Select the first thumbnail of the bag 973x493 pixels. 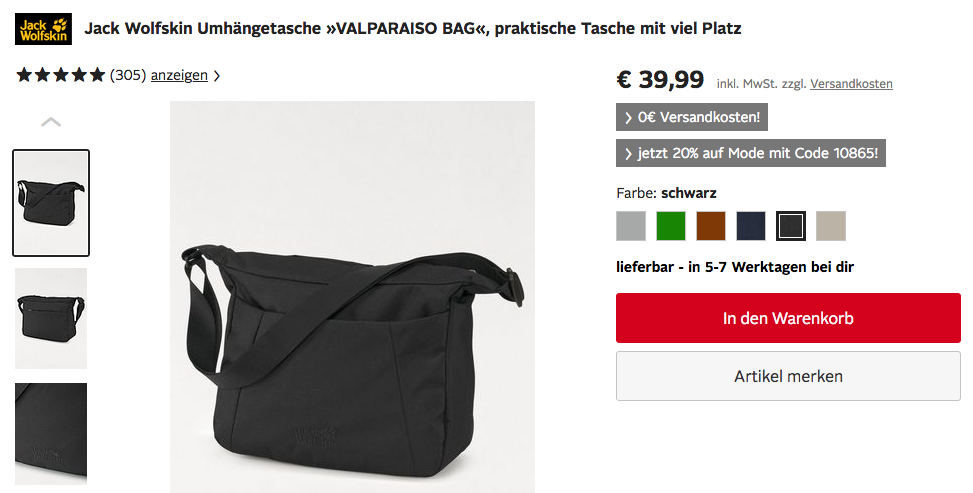click(51, 203)
